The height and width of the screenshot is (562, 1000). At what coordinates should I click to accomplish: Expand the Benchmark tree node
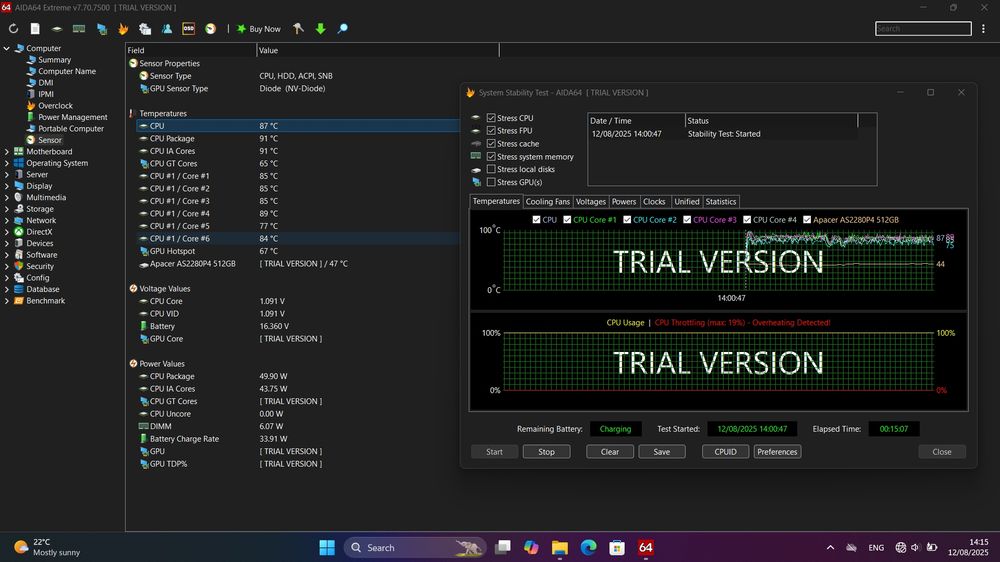point(7,301)
